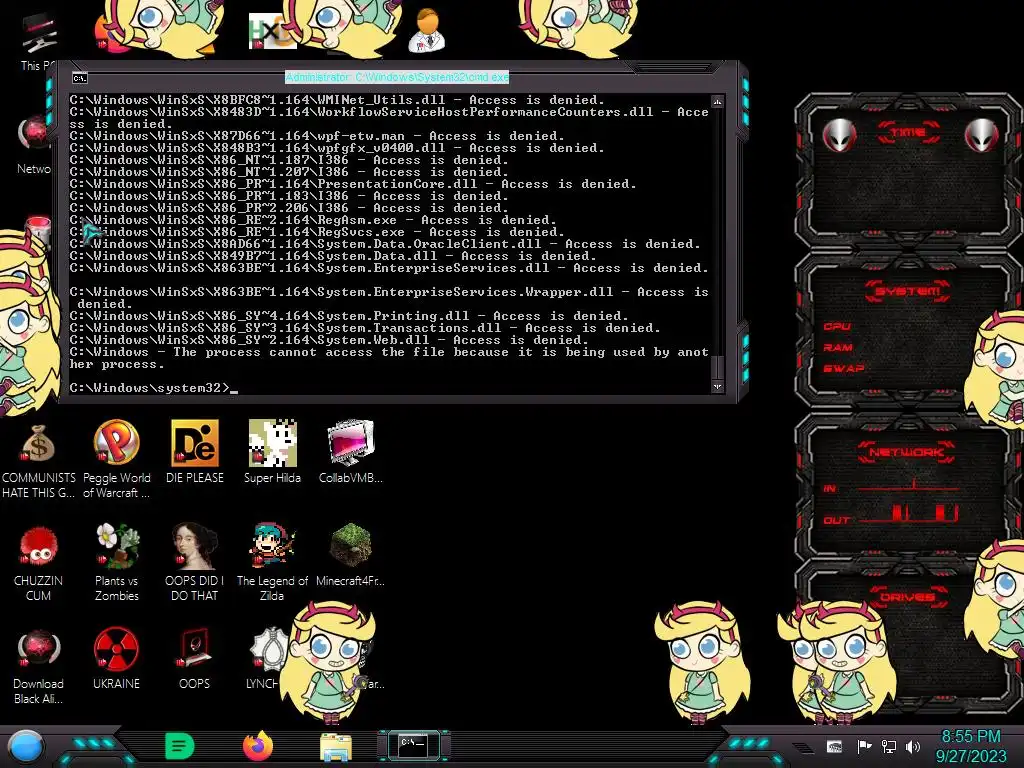This screenshot has height=768, width=1024.
Task: Open File Explorer from the taskbar
Action: click(336, 747)
